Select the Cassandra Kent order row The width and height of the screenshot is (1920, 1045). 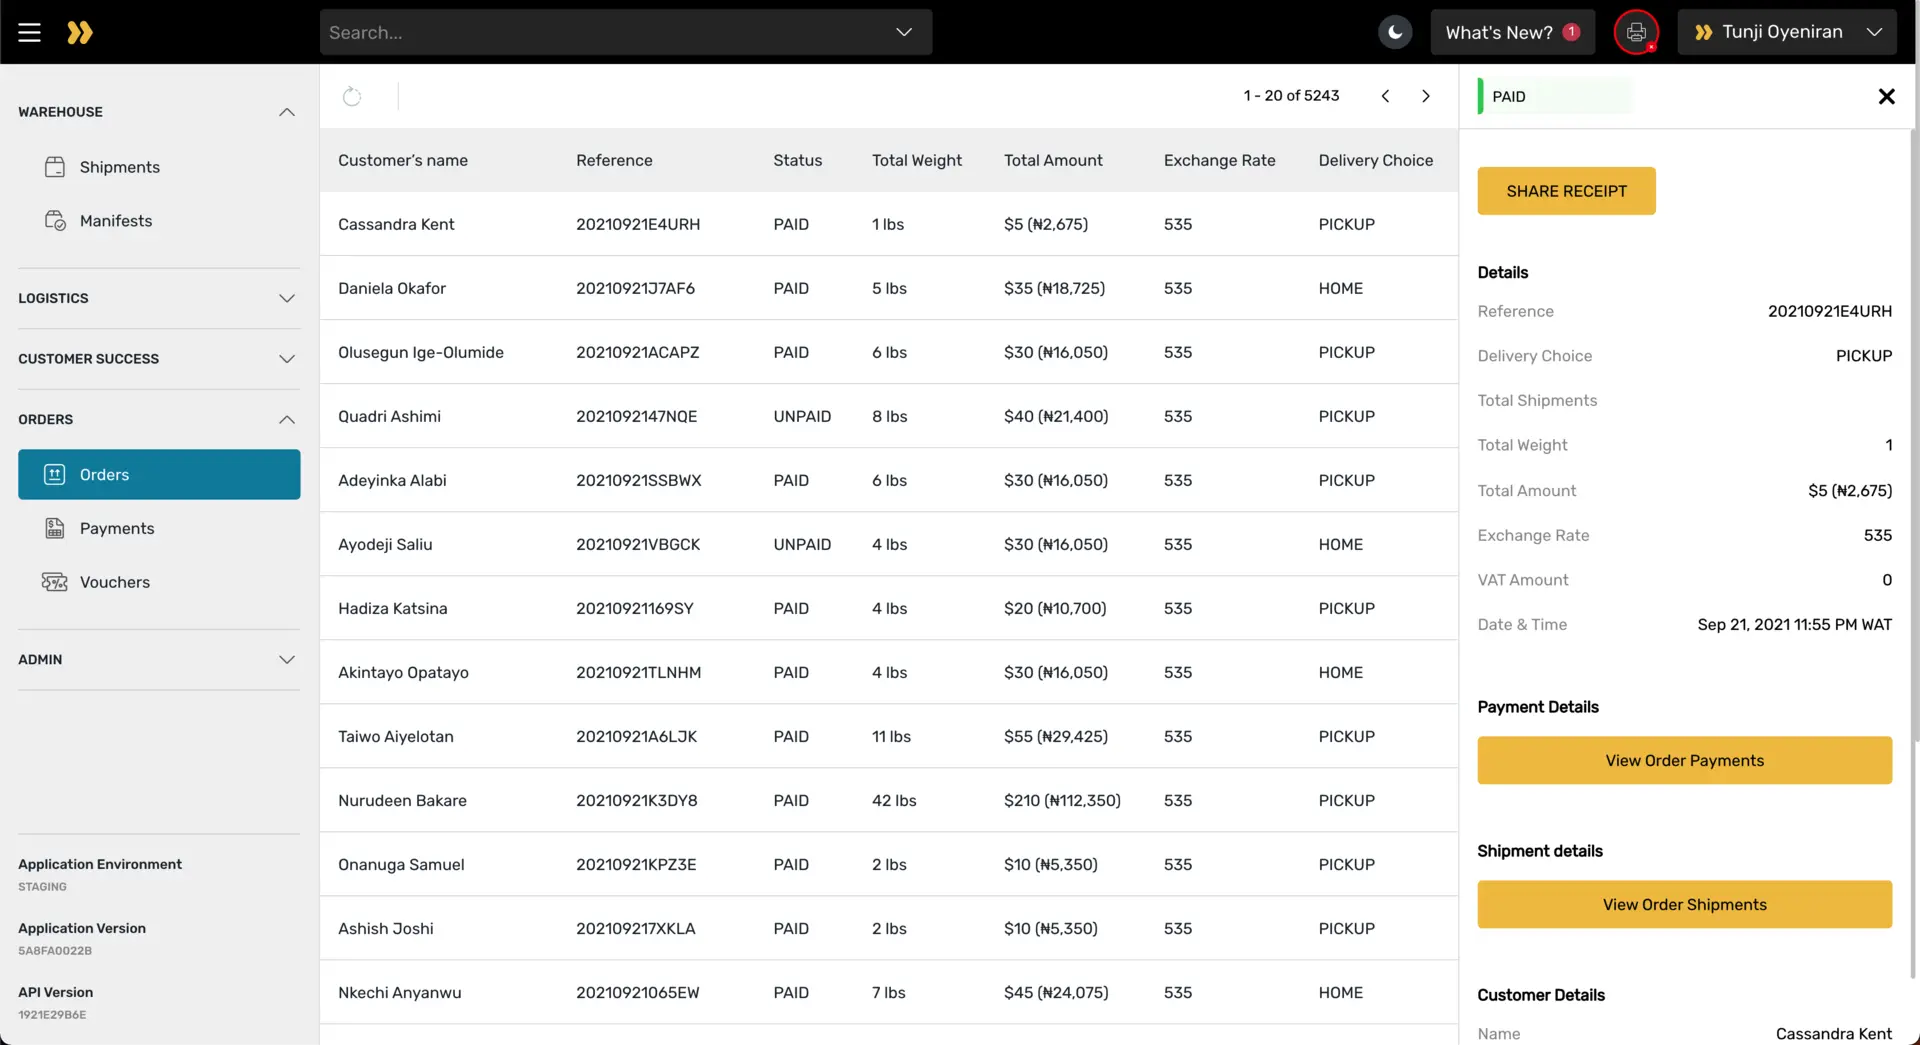pos(889,224)
